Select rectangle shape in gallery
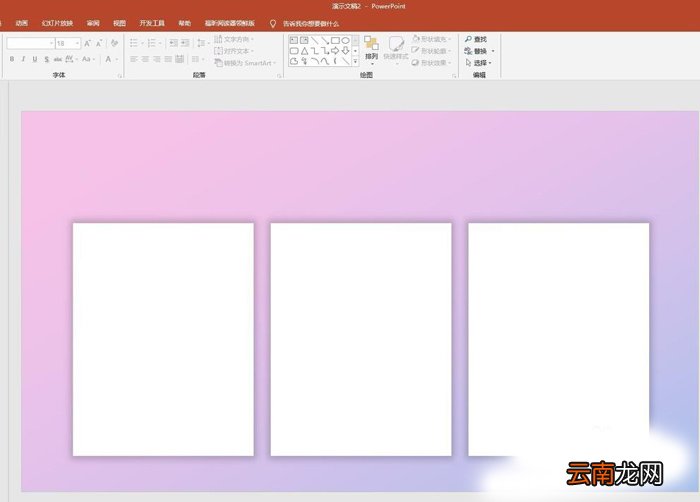The image size is (700, 502). pos(335,40)
